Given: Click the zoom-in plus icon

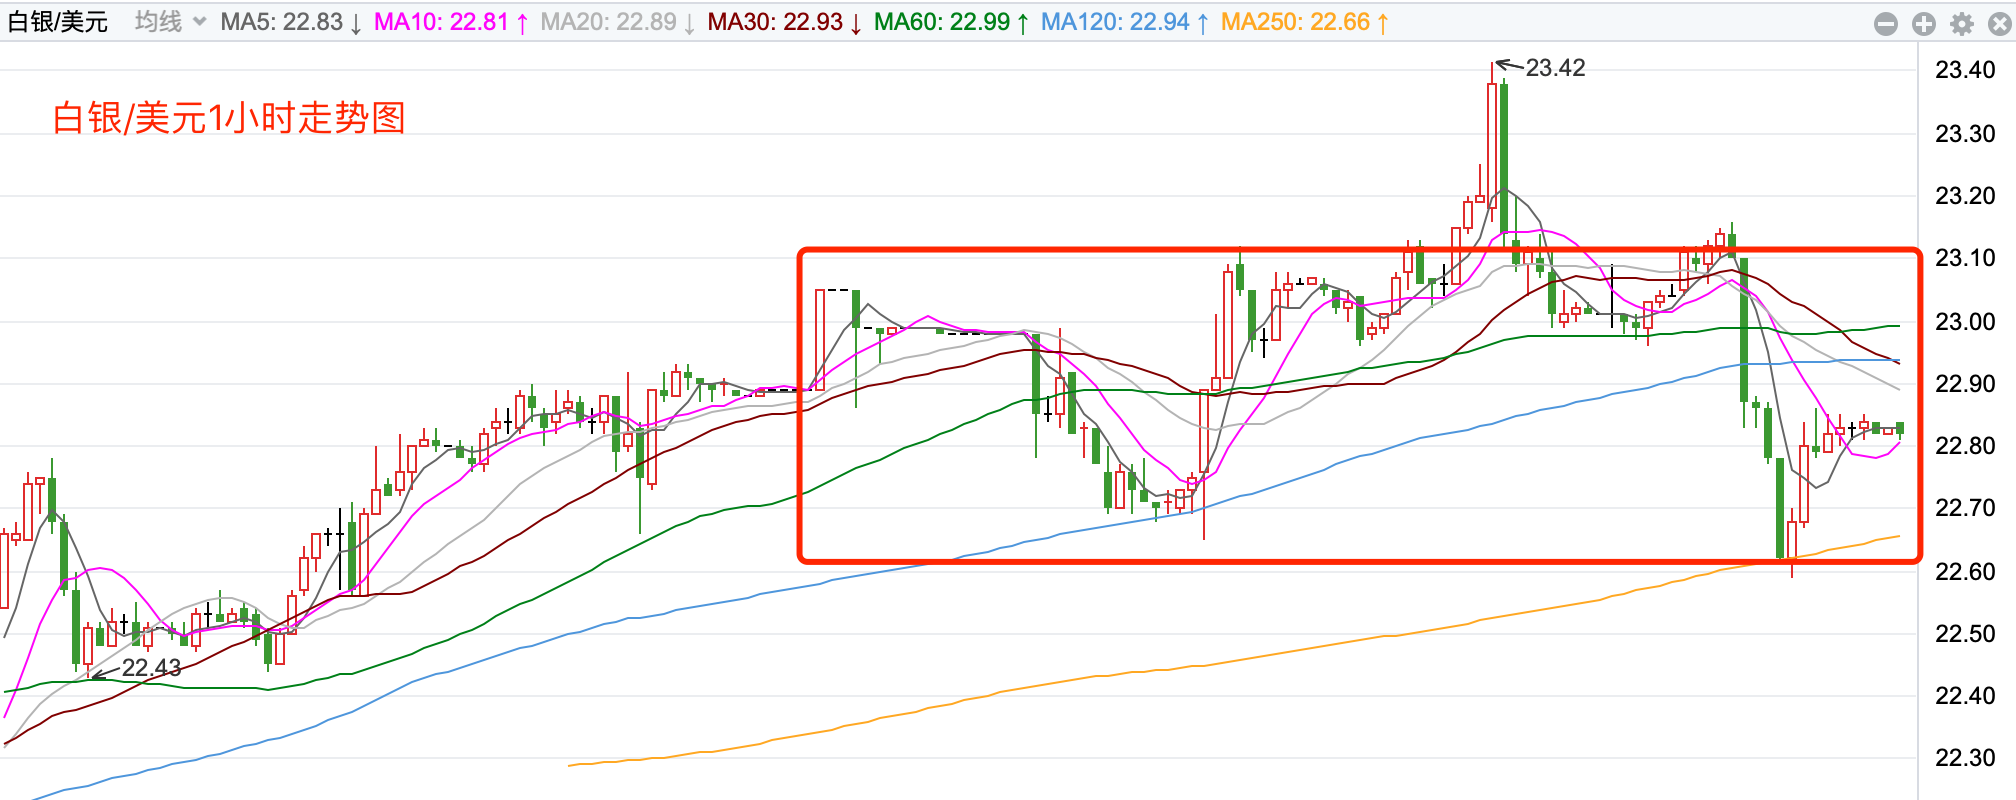Looking at the screenshot, I should [x=1924, y=24].
